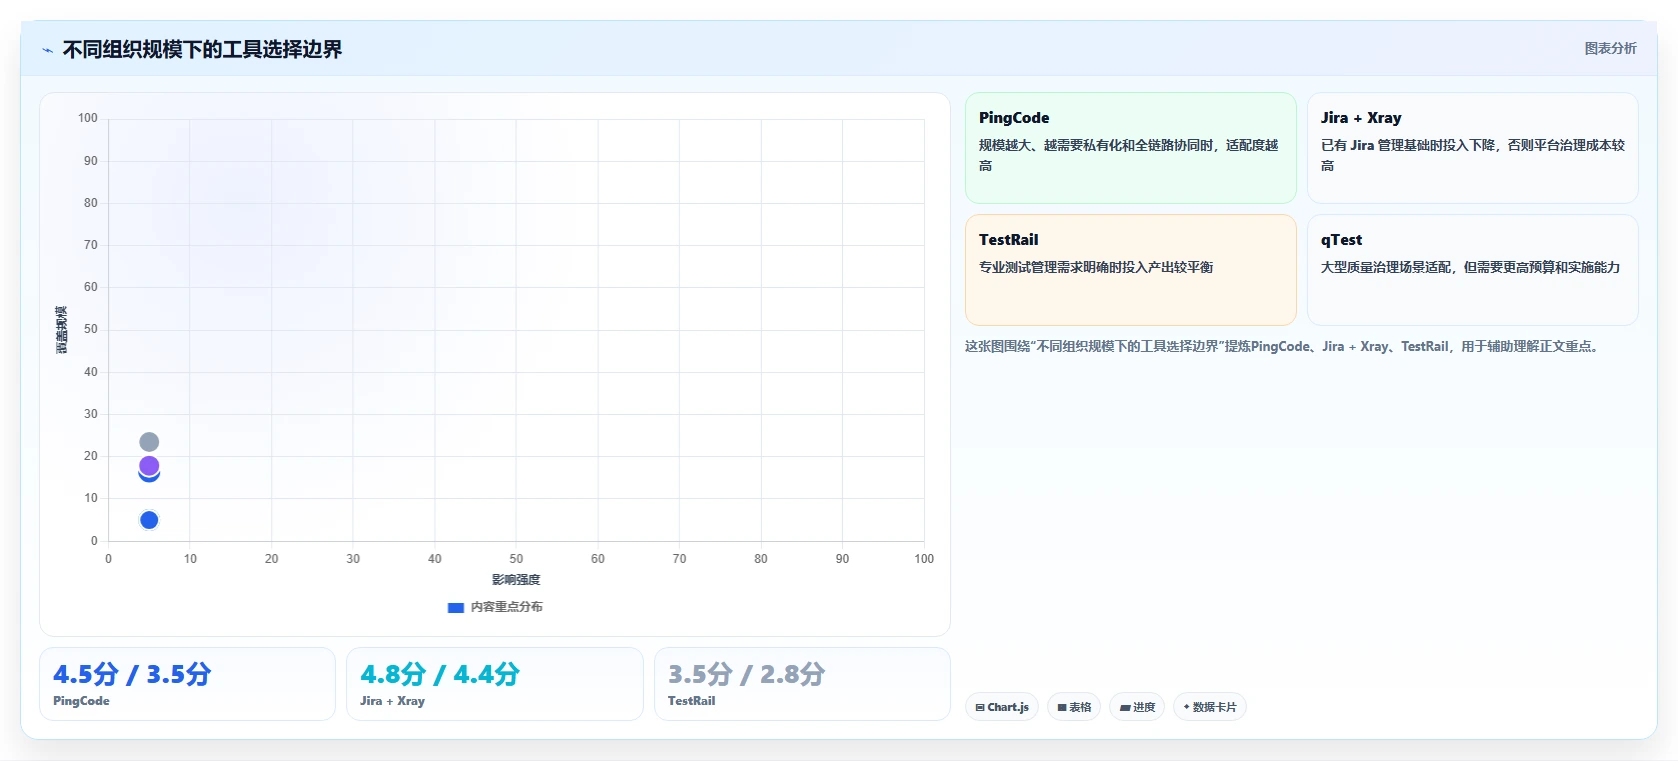This screenshot has width=1678, height=761.
Task: Select the 进度 tag
Action: click(1137, 707)
